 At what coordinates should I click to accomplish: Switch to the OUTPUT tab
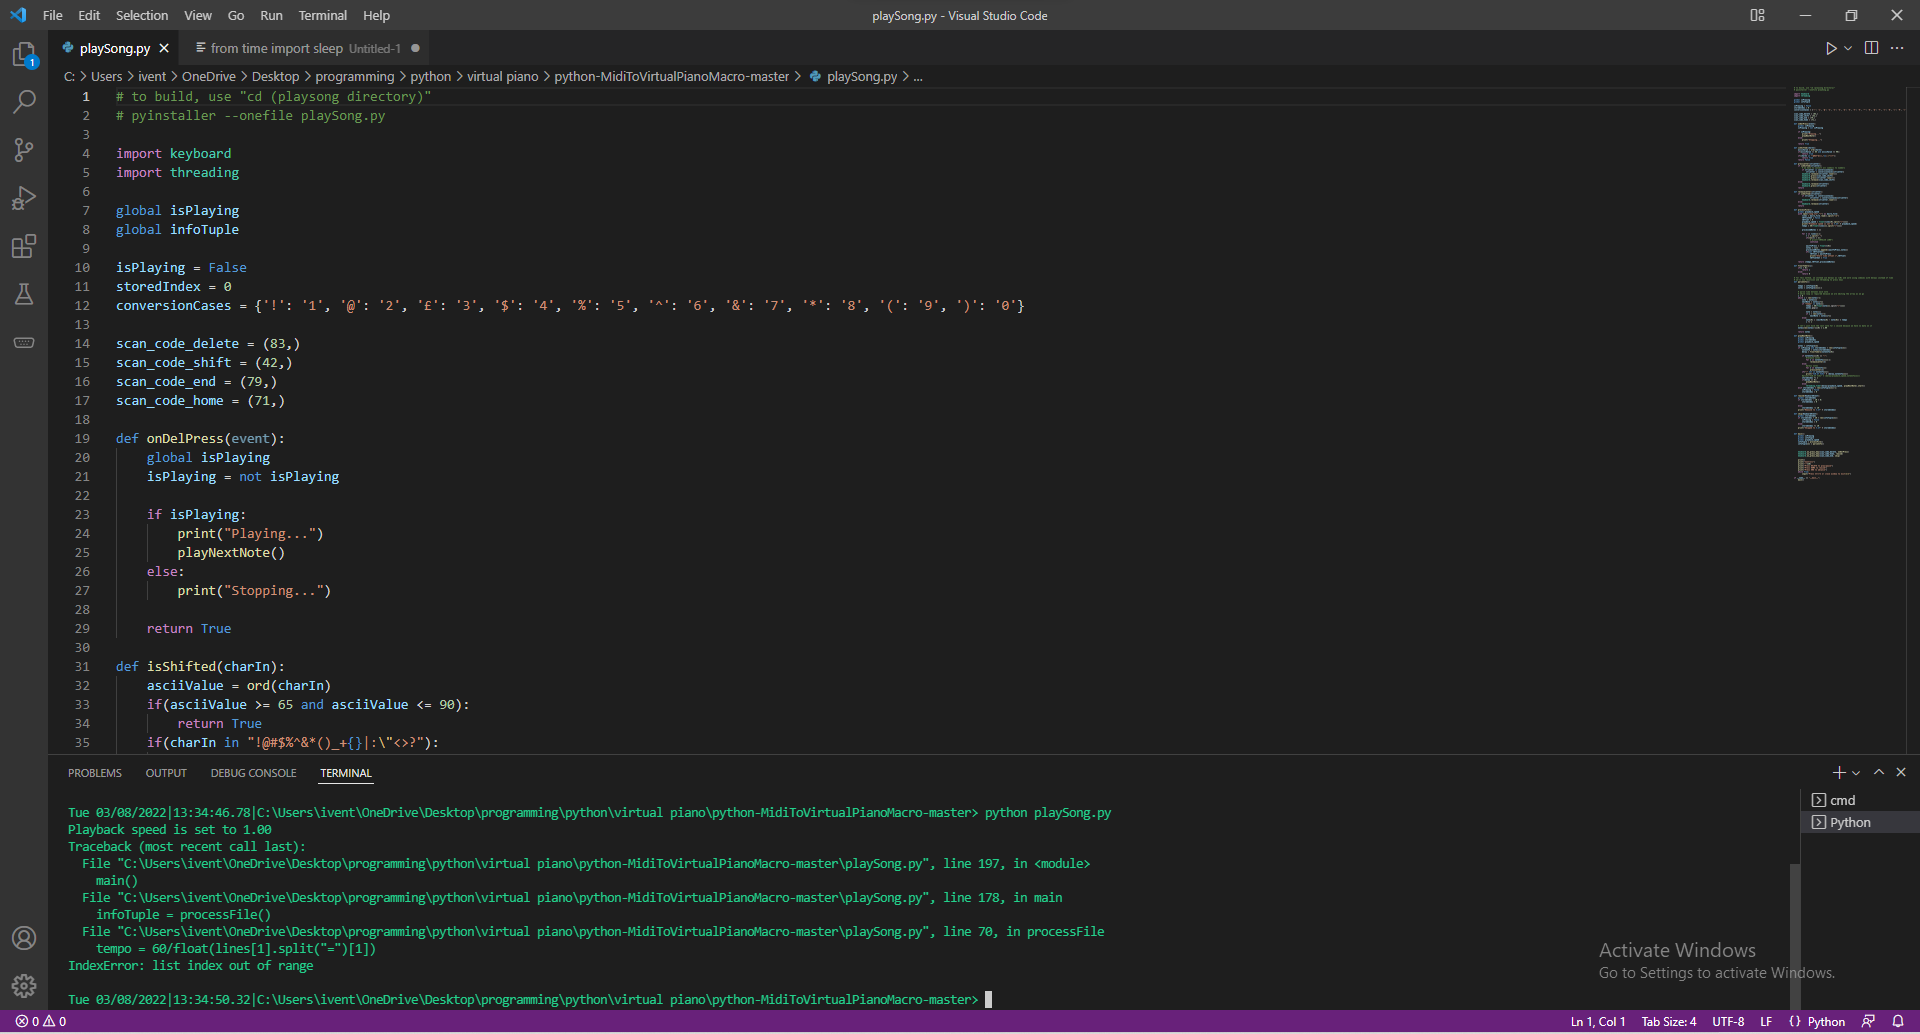tap(165, 772)
